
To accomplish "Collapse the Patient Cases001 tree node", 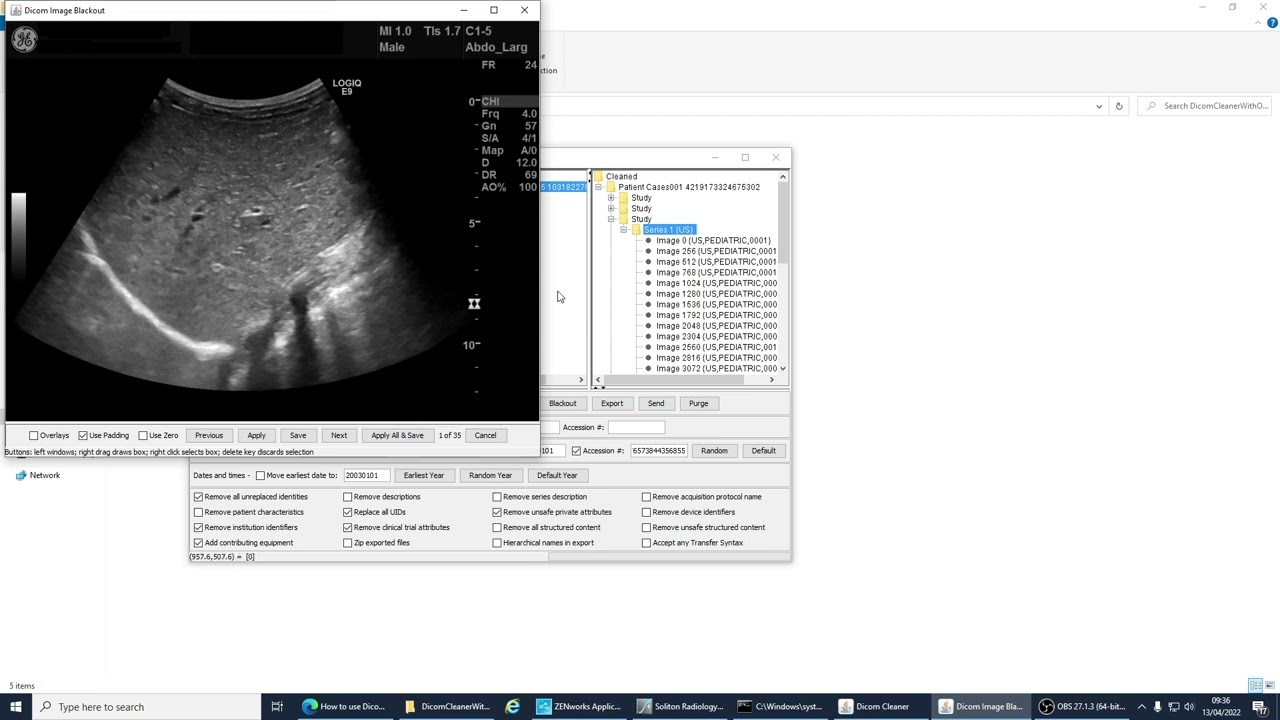I will [599, 187].
